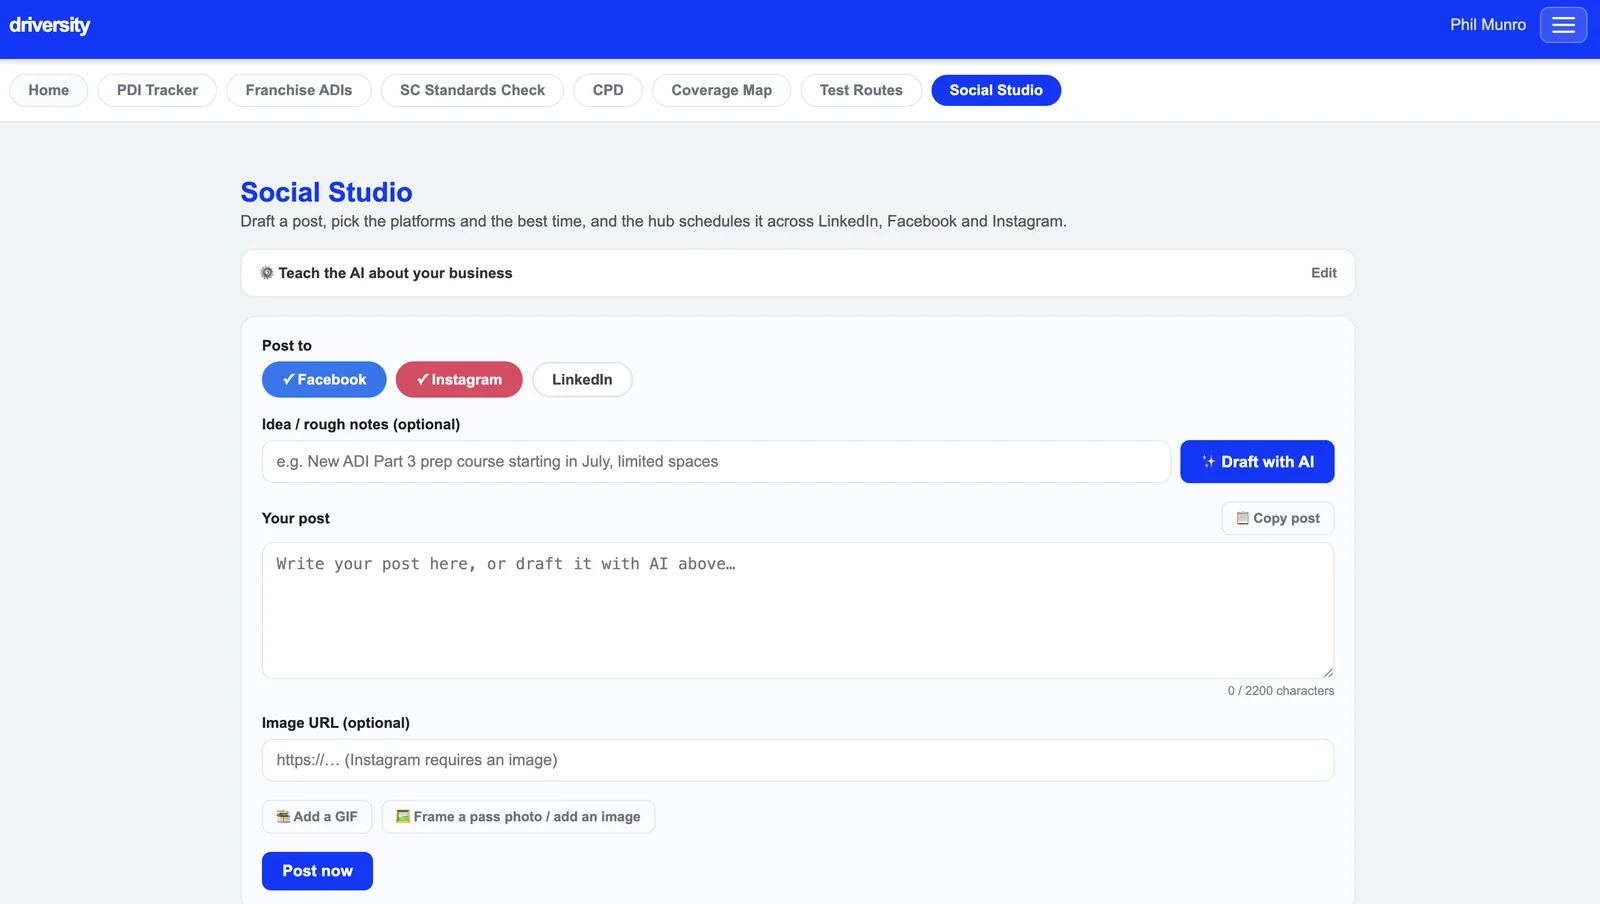The image size is (1600, 904).
Task: Click the driversity logo
Action: coord(50,25)
